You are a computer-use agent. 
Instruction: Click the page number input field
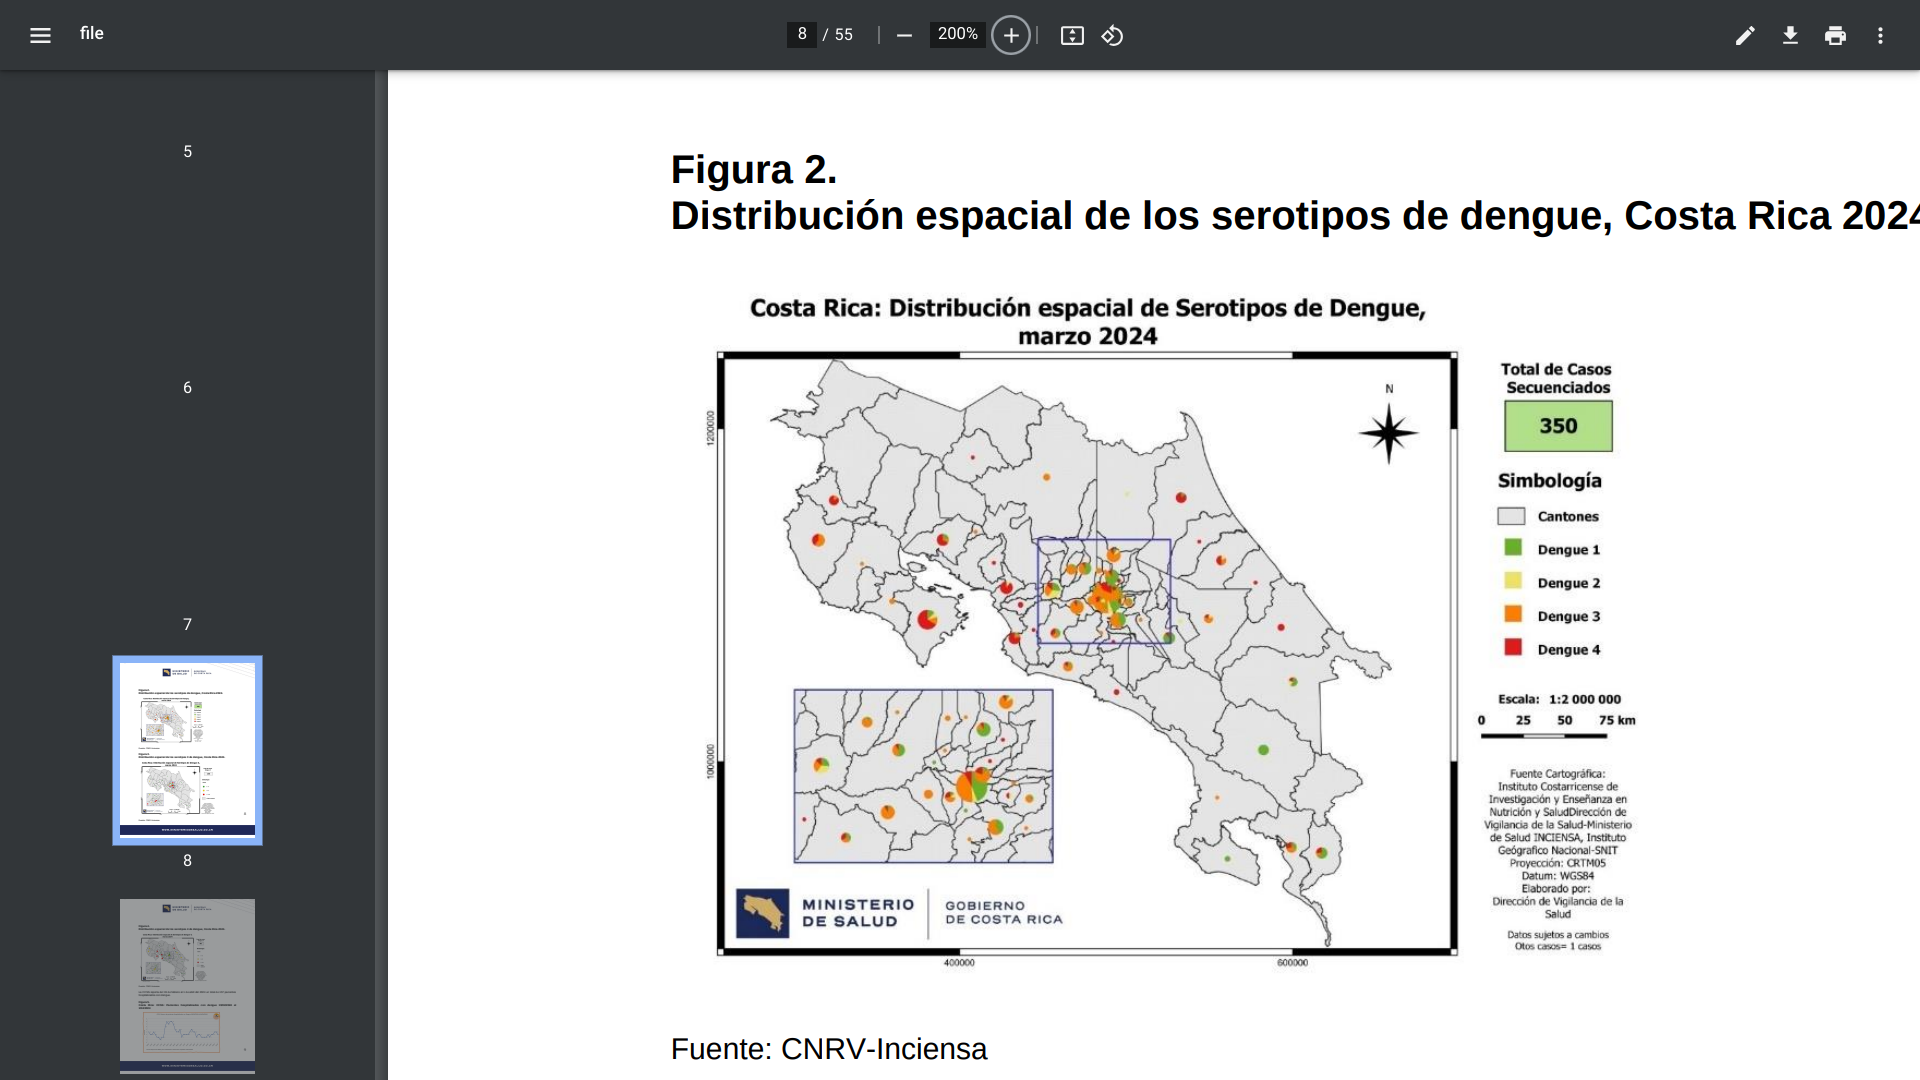[x=801, y=34]
